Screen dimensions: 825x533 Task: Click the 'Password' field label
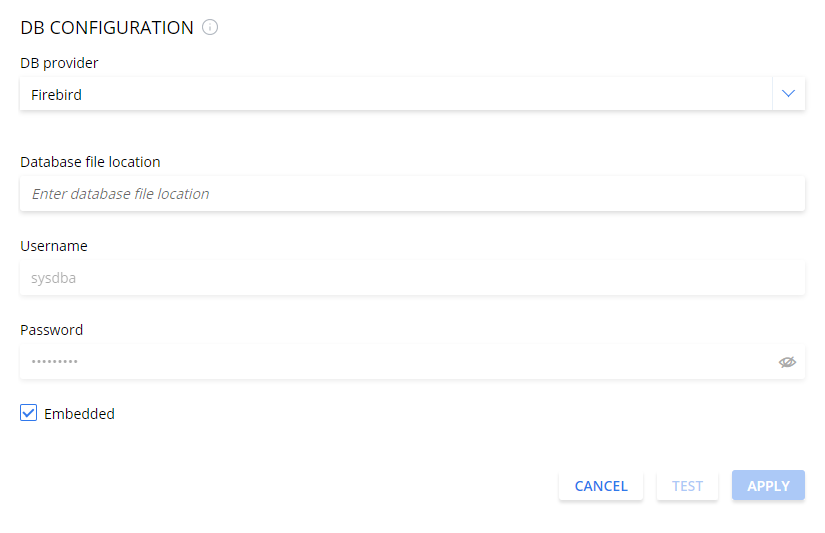(x=52, y=330)
